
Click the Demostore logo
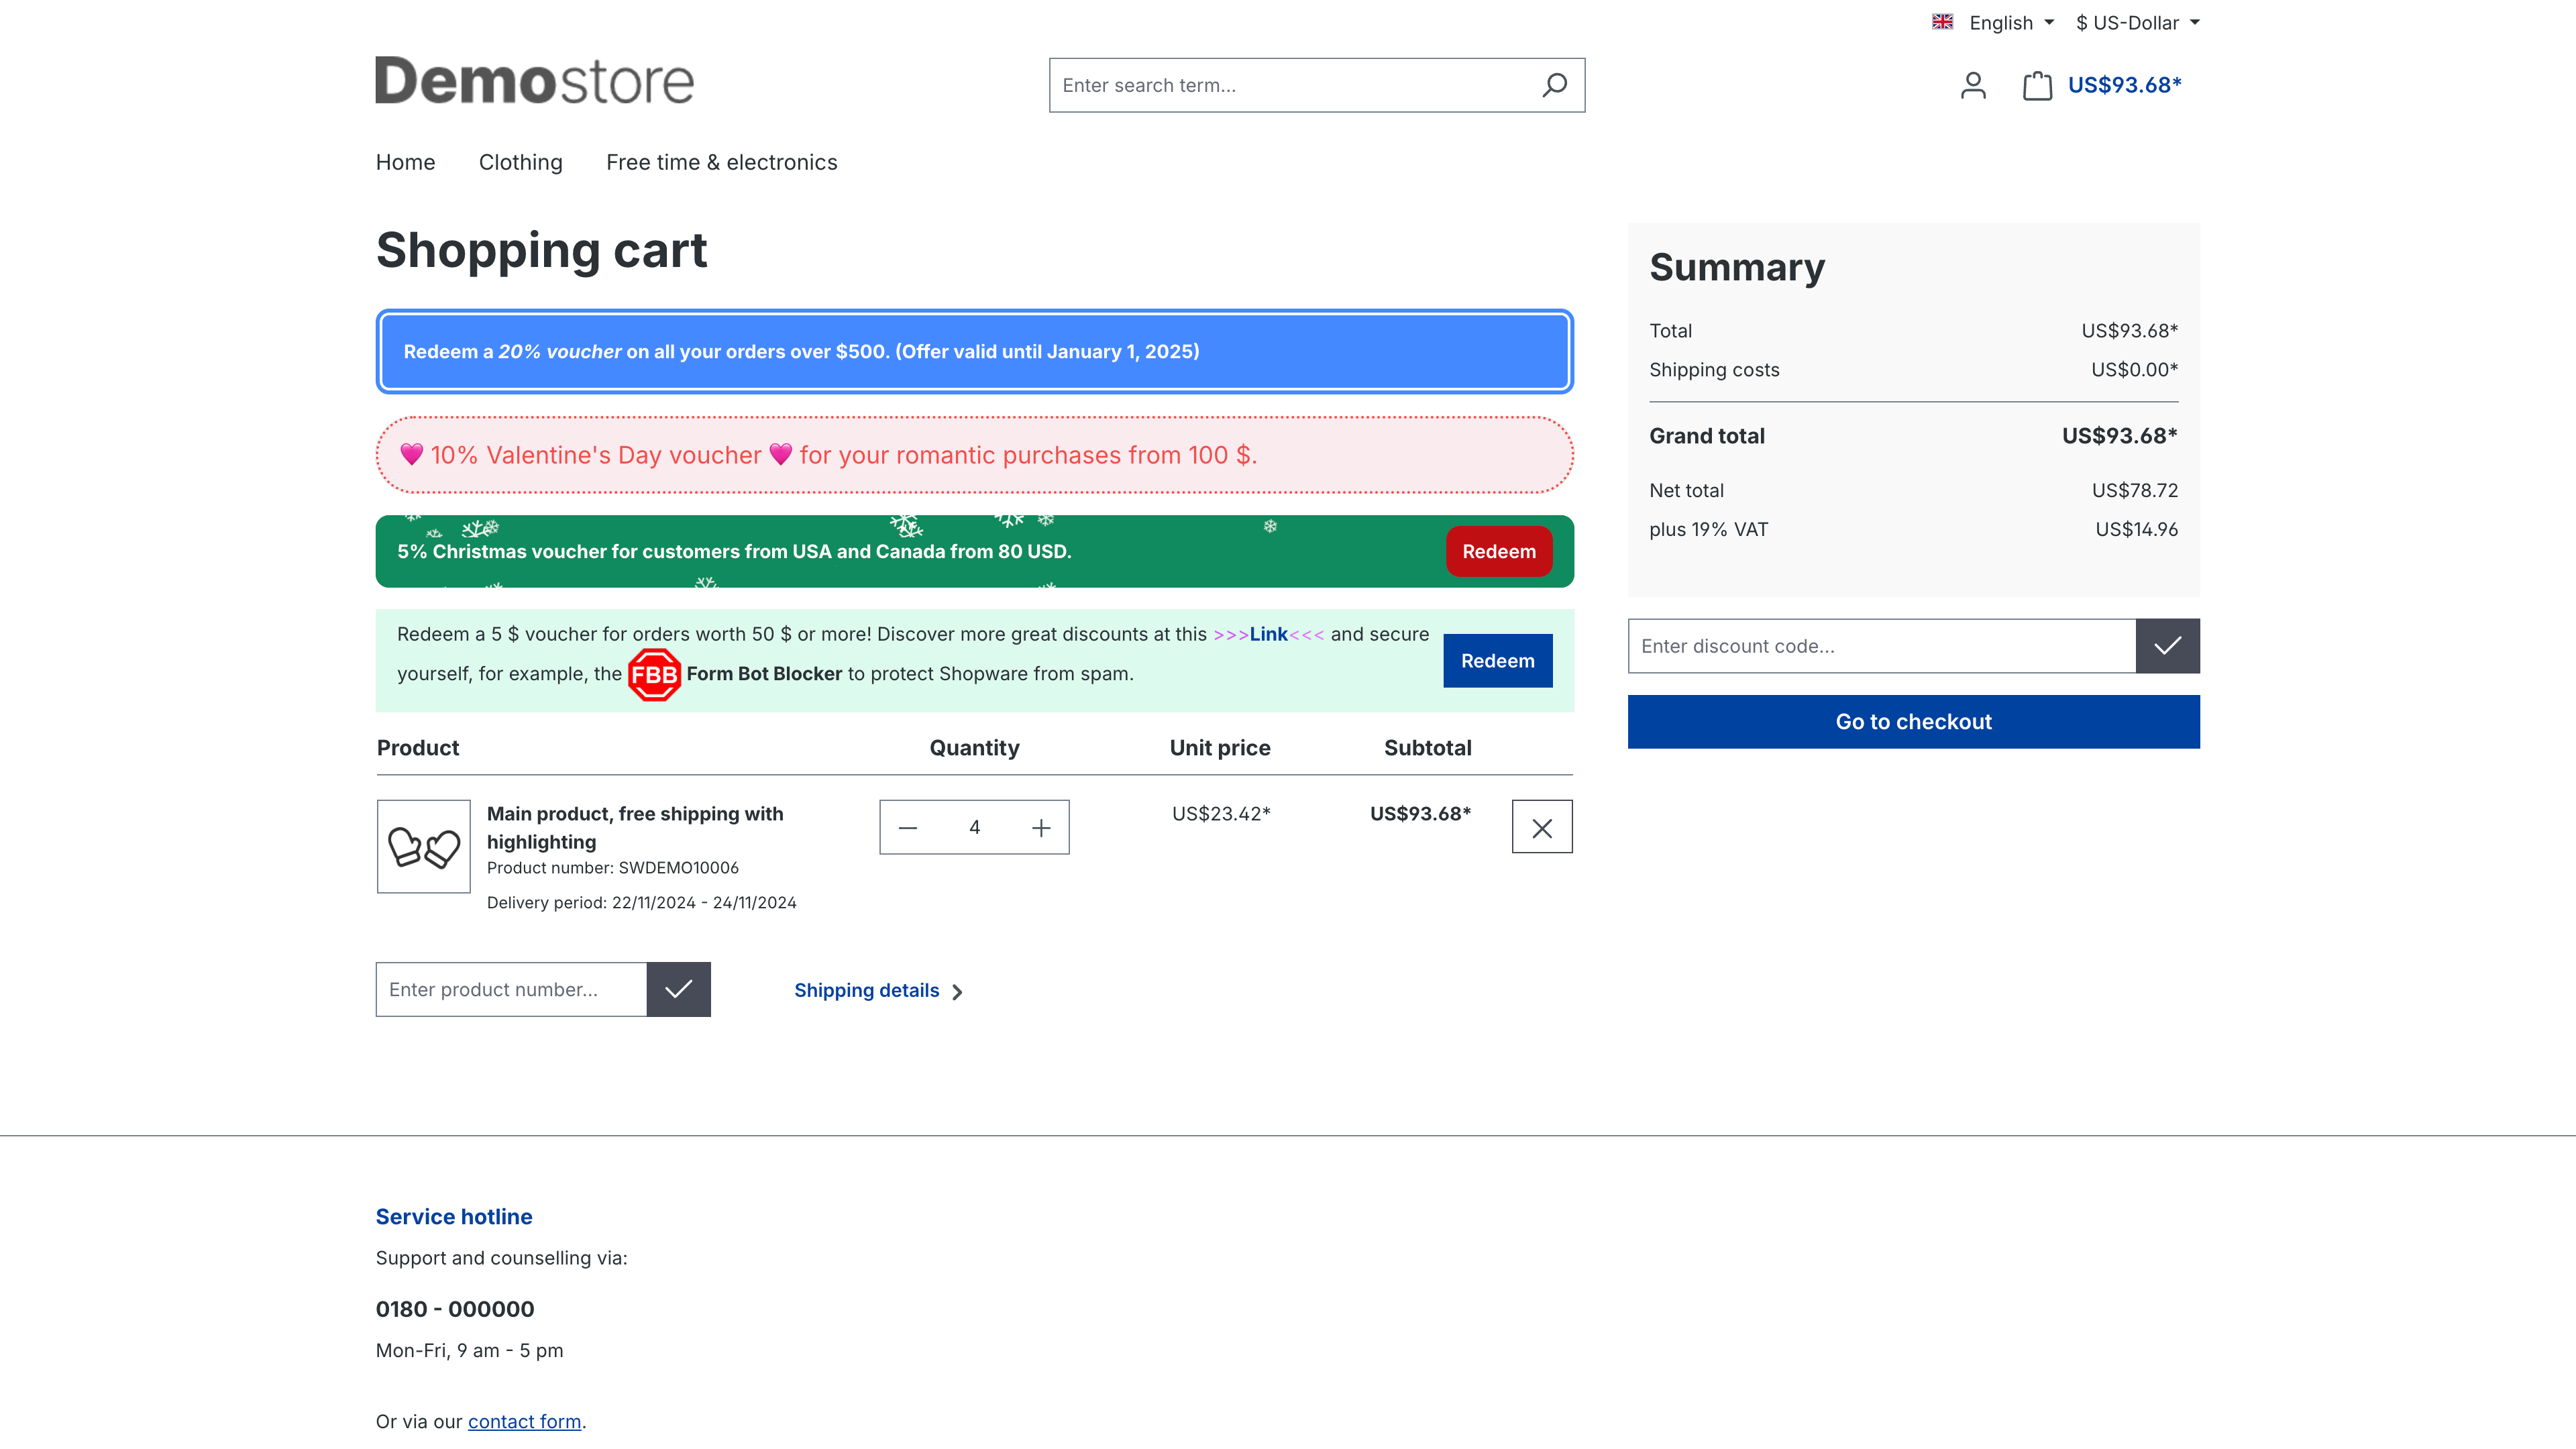click(x=534, y=81)
